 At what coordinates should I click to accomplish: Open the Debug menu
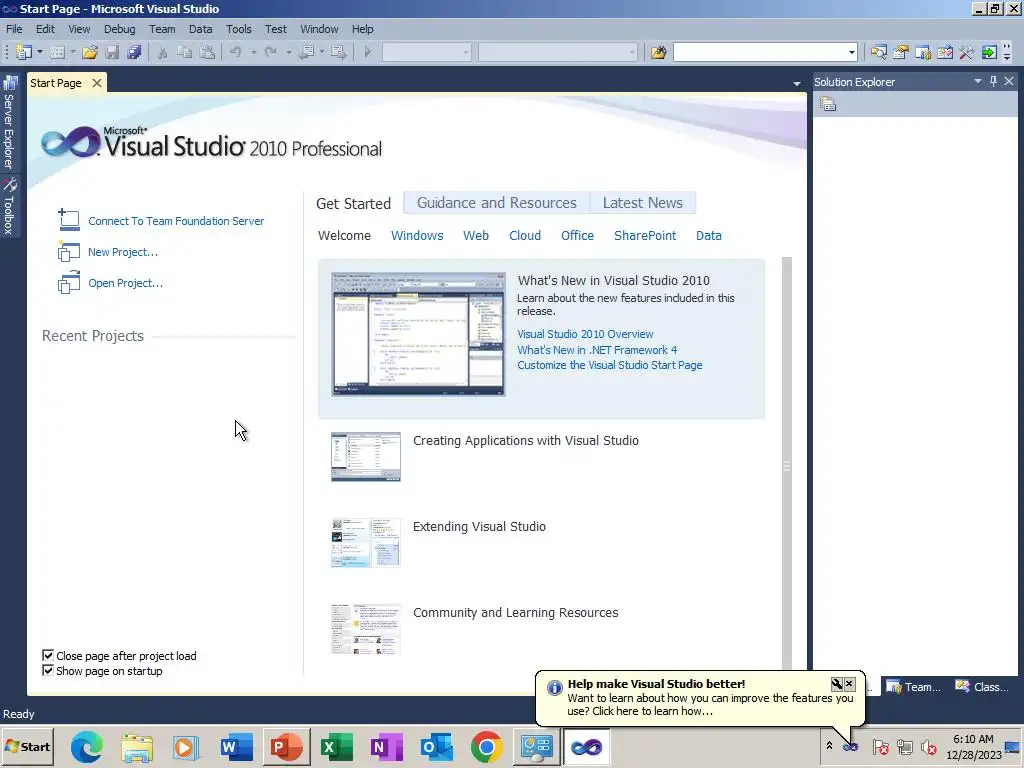click(x=120, y=29)
